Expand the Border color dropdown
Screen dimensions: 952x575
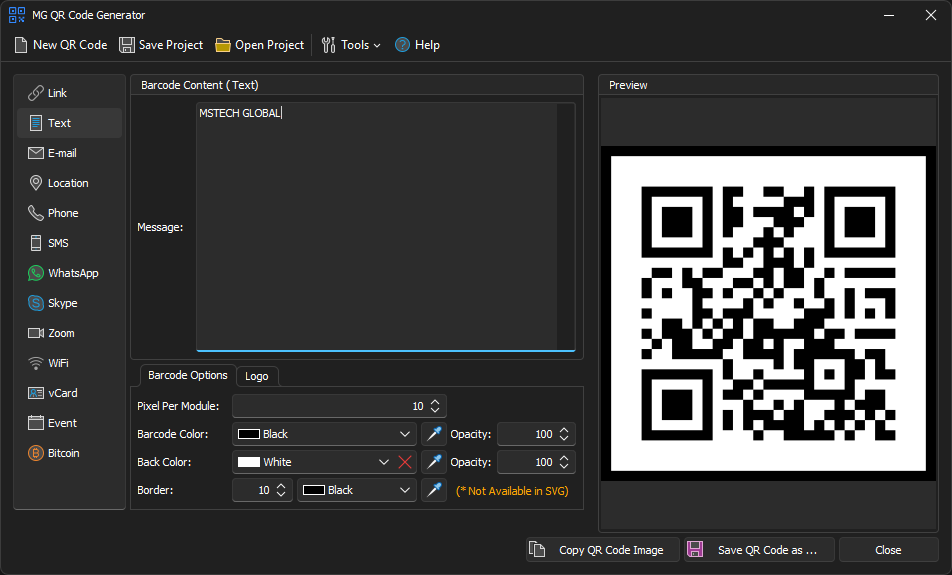[405, 490]
